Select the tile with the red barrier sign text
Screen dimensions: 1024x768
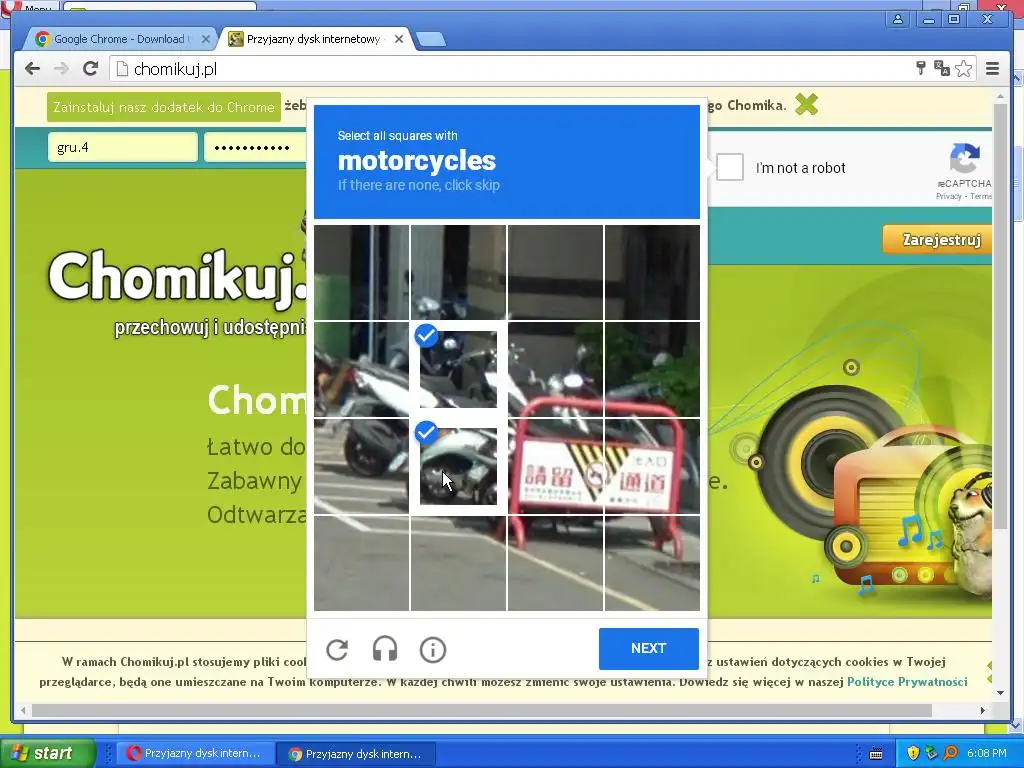[555, 466]
